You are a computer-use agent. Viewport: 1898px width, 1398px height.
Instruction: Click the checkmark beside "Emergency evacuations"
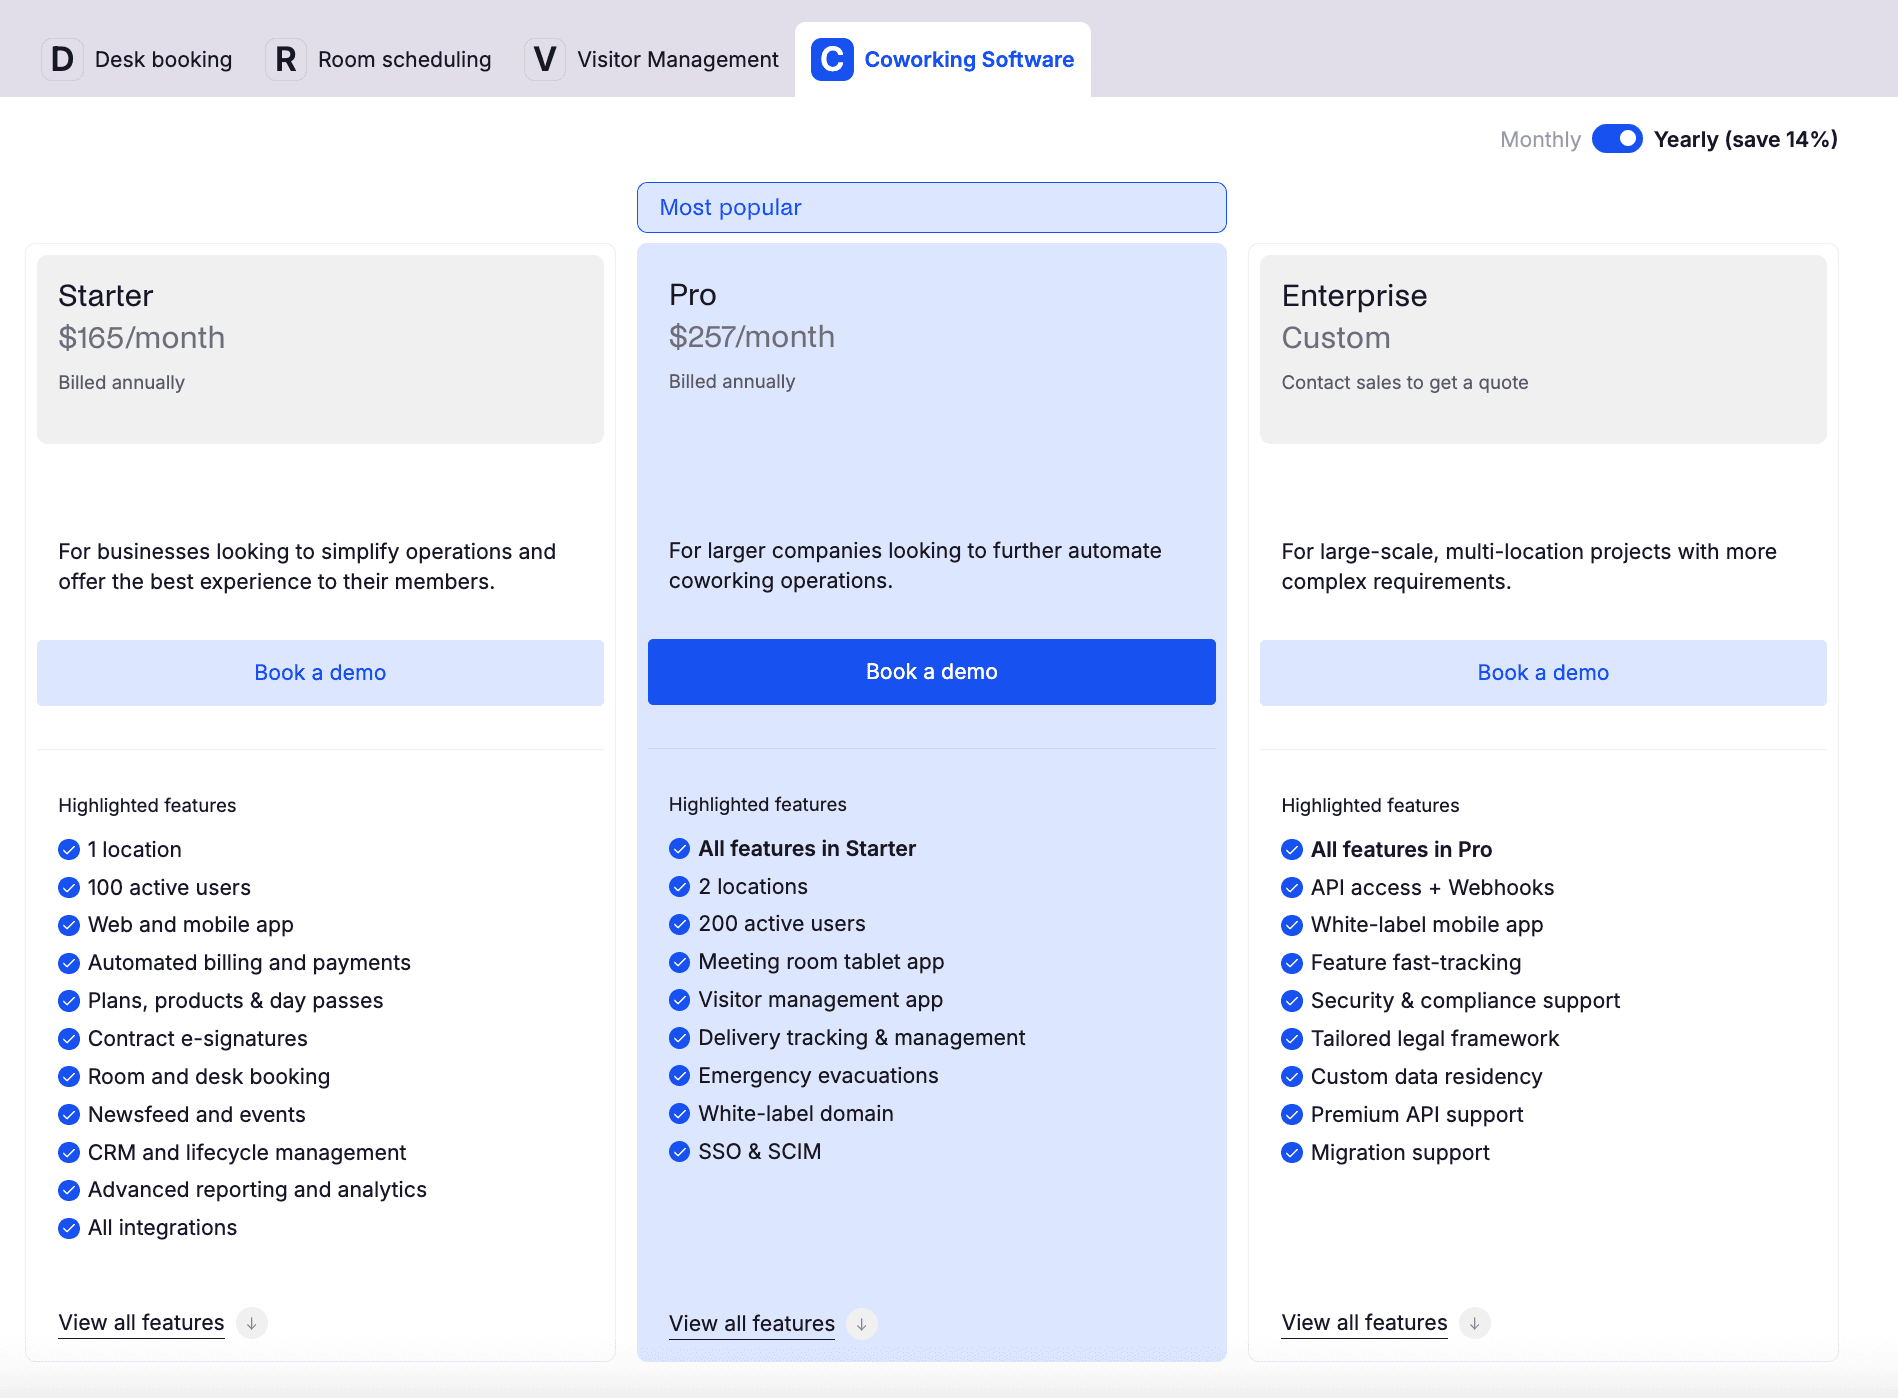(x=678, y=1075)
